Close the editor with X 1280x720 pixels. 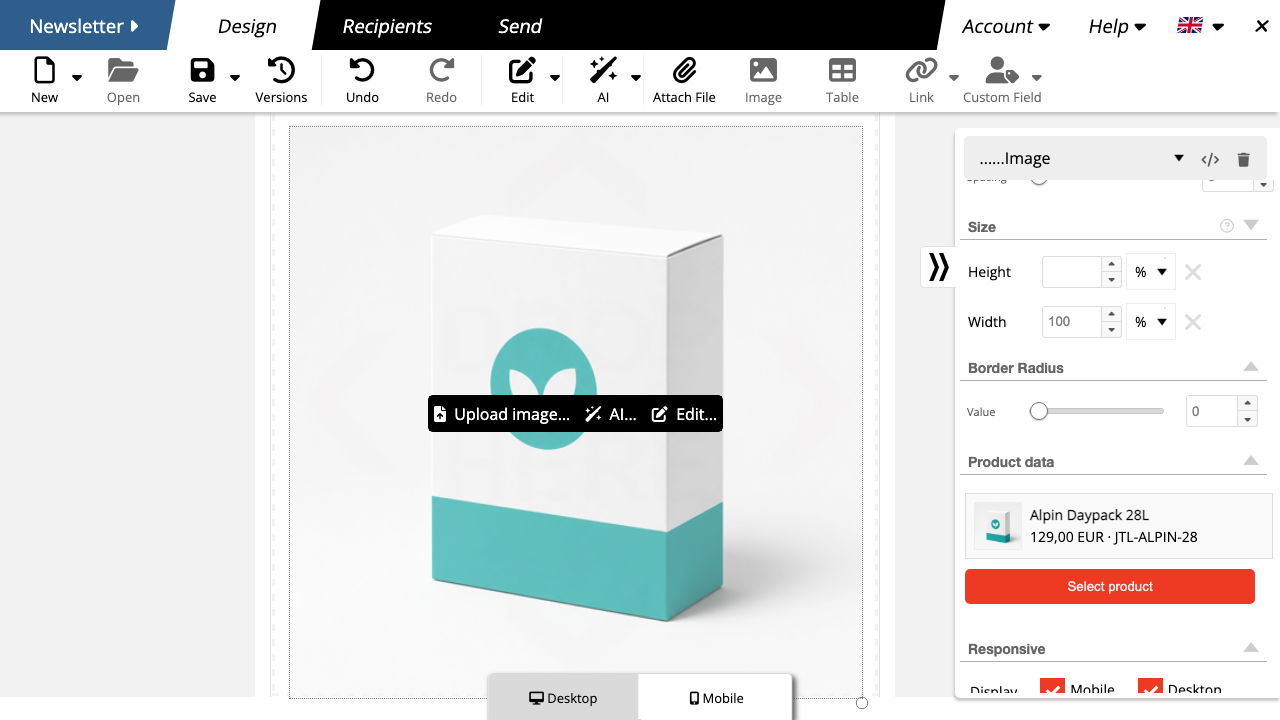(1261, 26)
